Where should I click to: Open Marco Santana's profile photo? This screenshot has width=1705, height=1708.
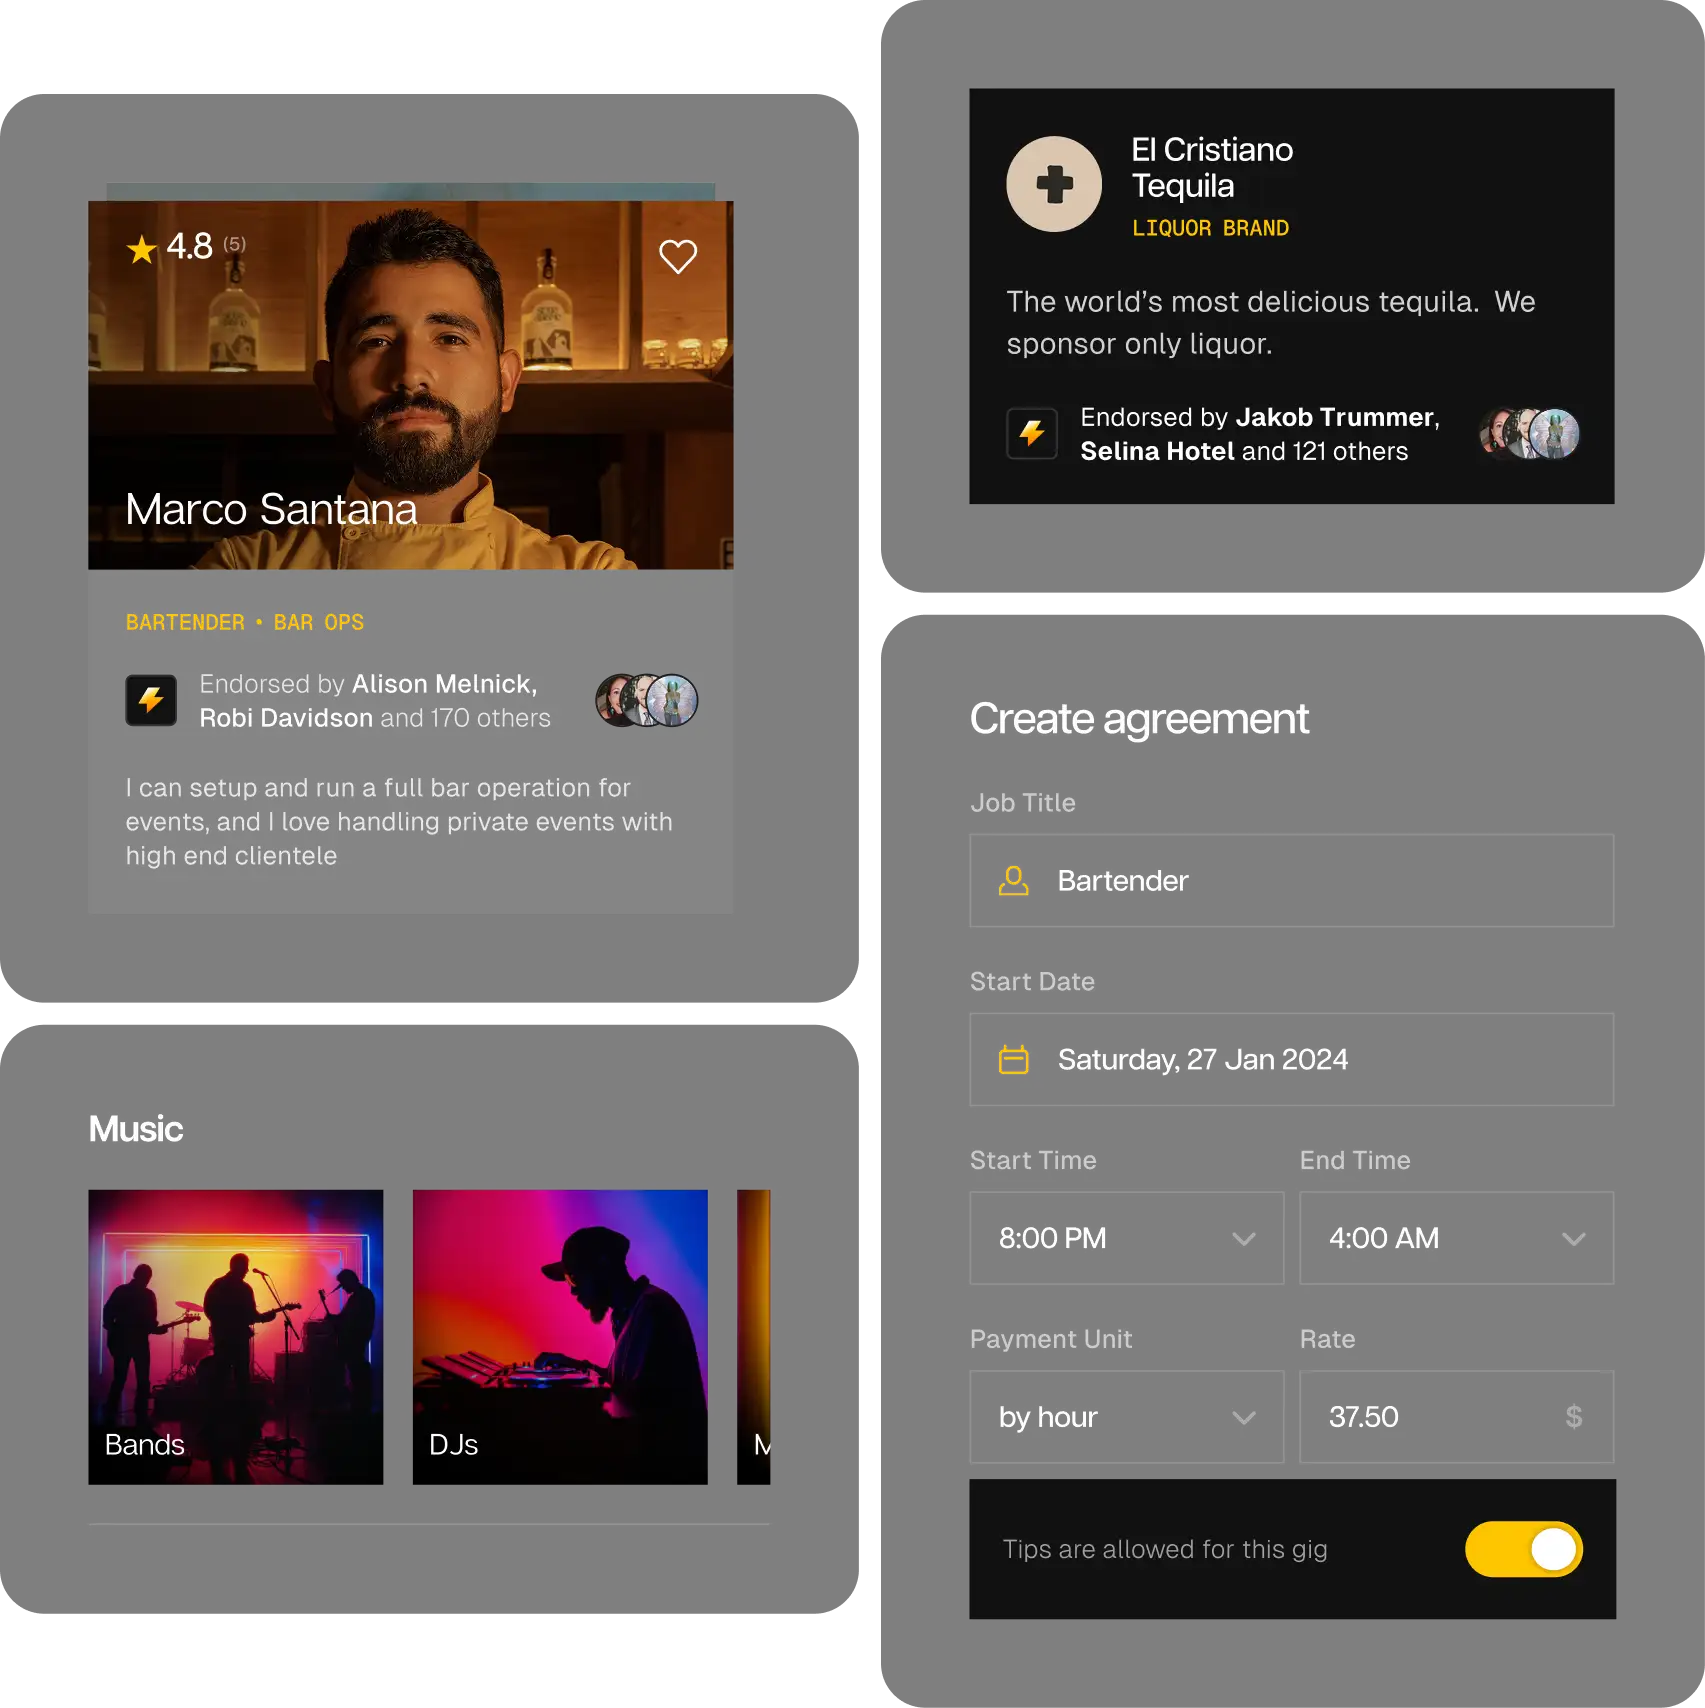(x=411, y=385)
